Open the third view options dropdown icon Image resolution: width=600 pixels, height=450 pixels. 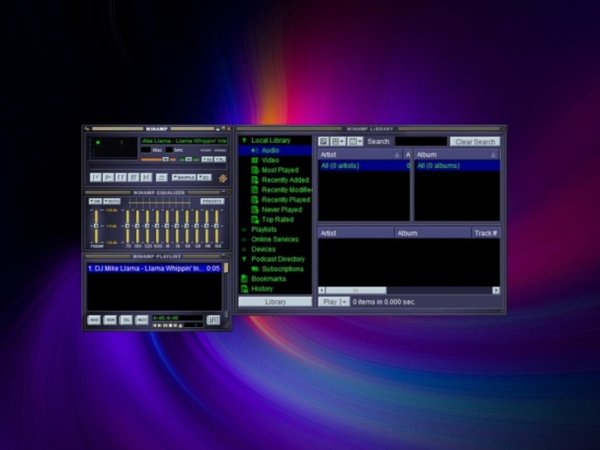[355, 142]
